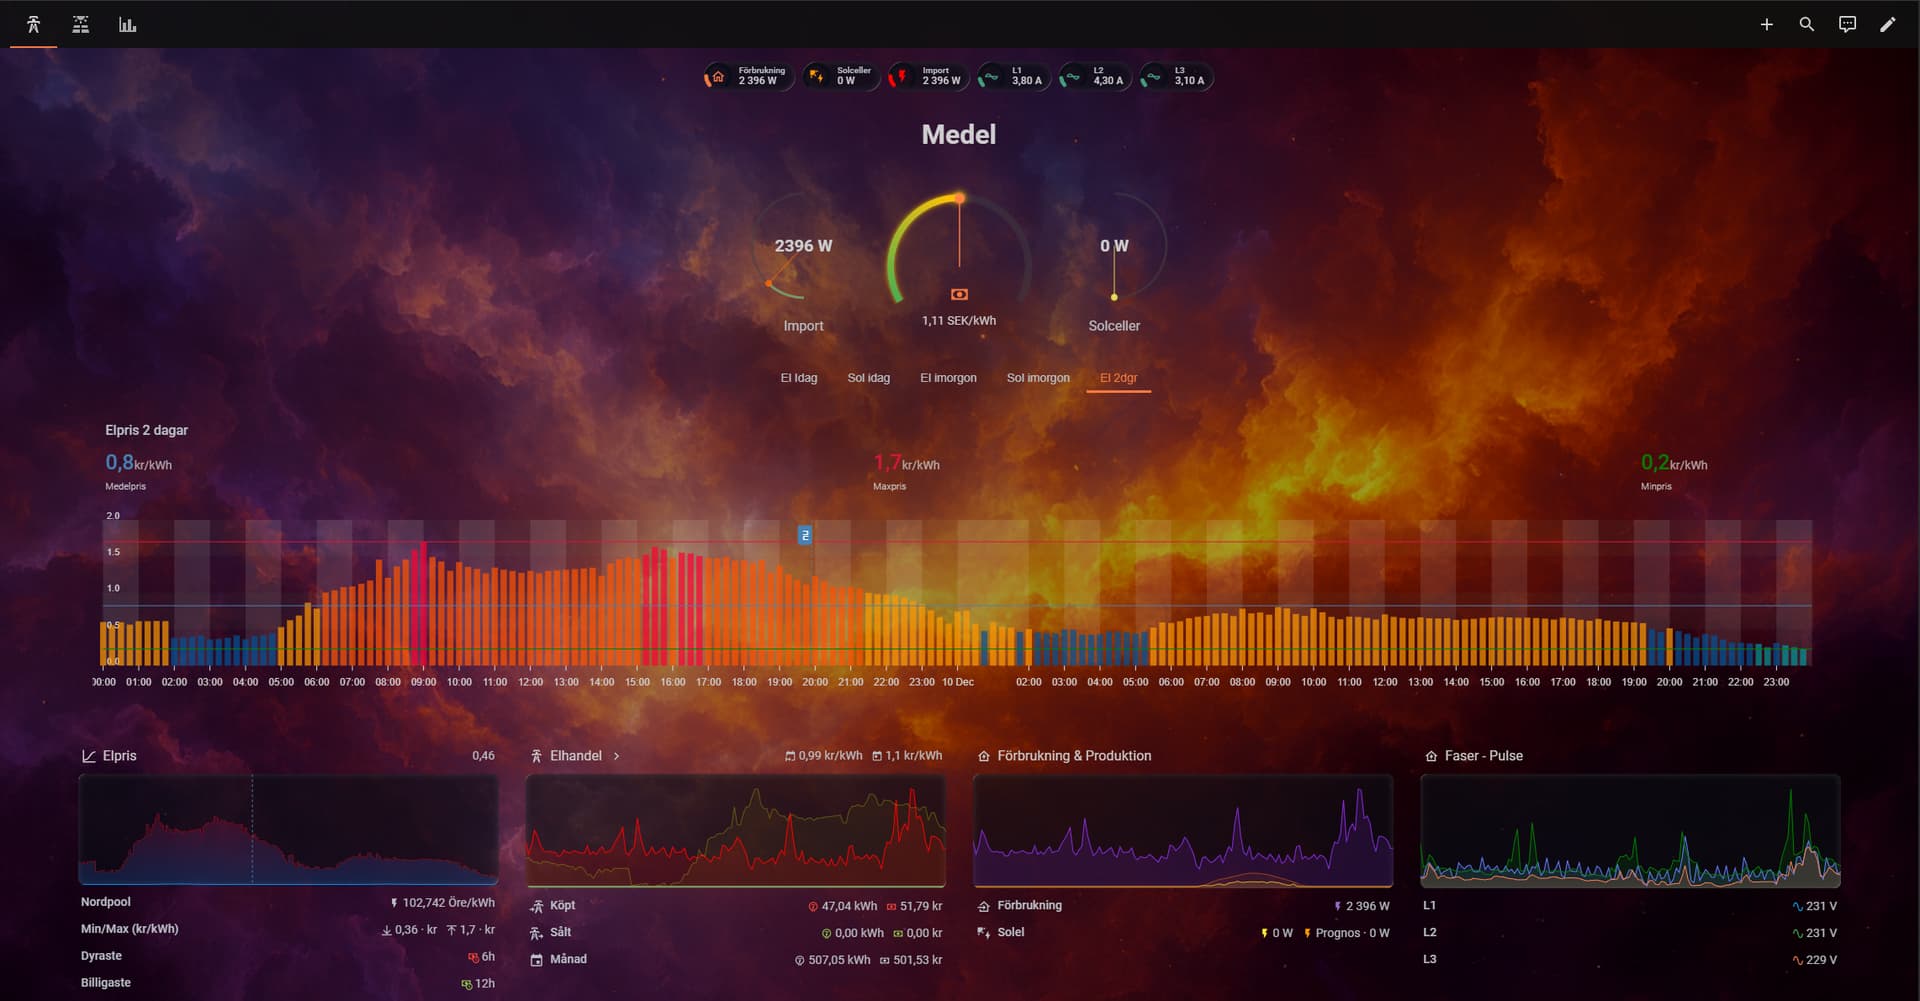
Task: Select the El 2dgr tab
Action: click(x=1119, y=378)
